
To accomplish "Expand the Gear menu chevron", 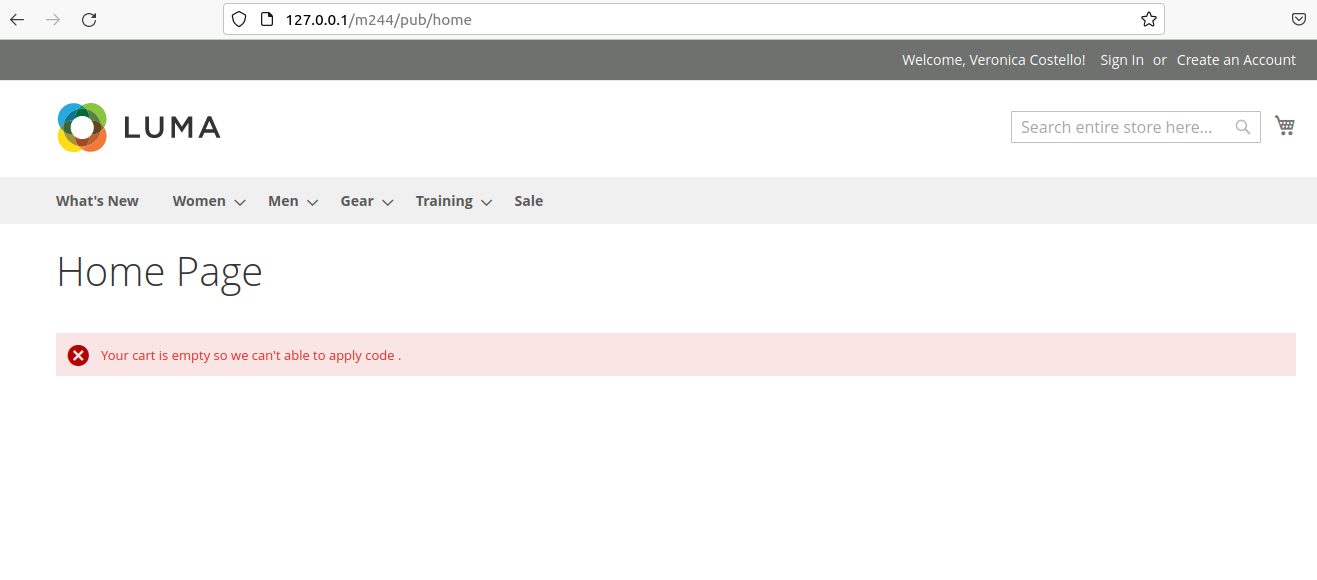I will (387, 202).
